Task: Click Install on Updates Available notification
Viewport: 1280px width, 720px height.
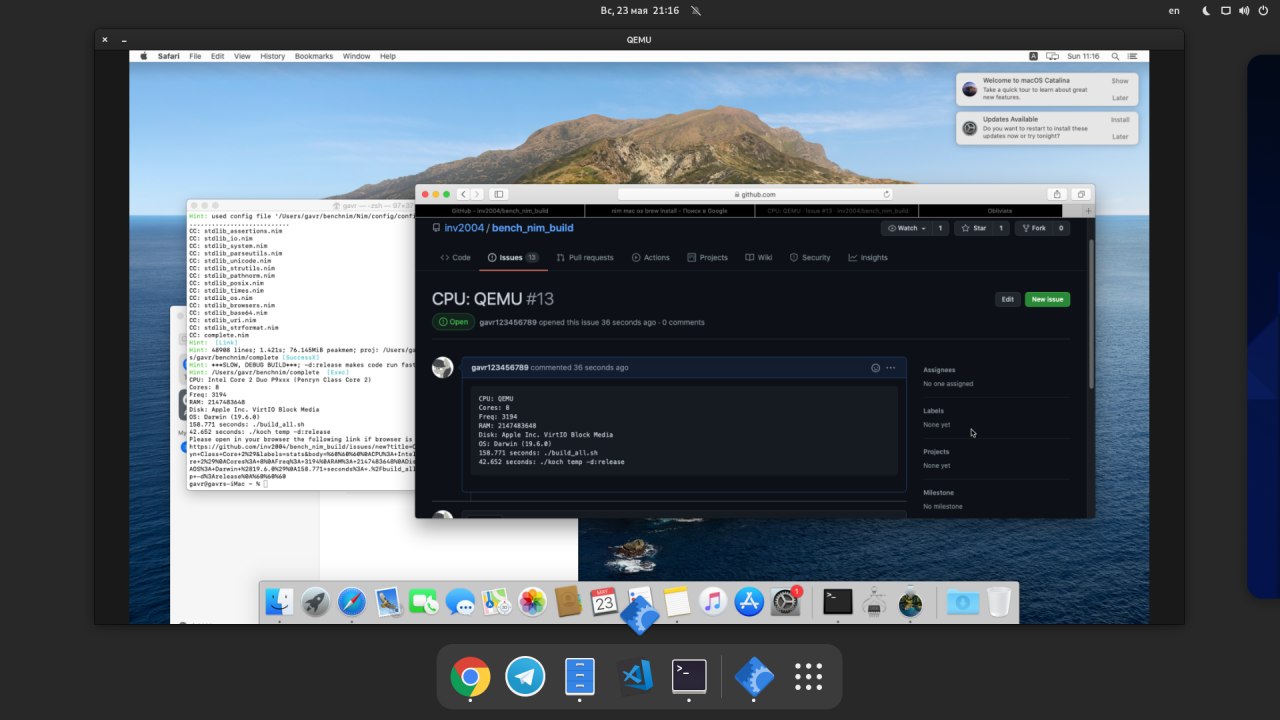Action: click(x=1120, y=120)
